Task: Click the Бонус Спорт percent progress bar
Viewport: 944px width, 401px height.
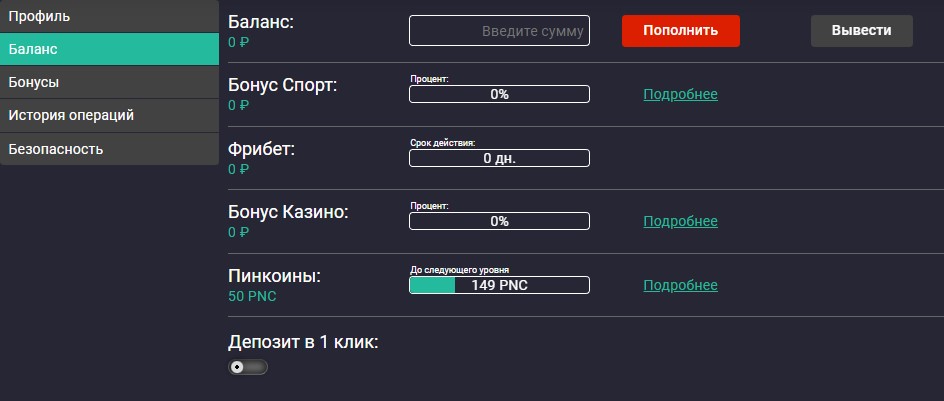Action: click(x=499, y=95)
